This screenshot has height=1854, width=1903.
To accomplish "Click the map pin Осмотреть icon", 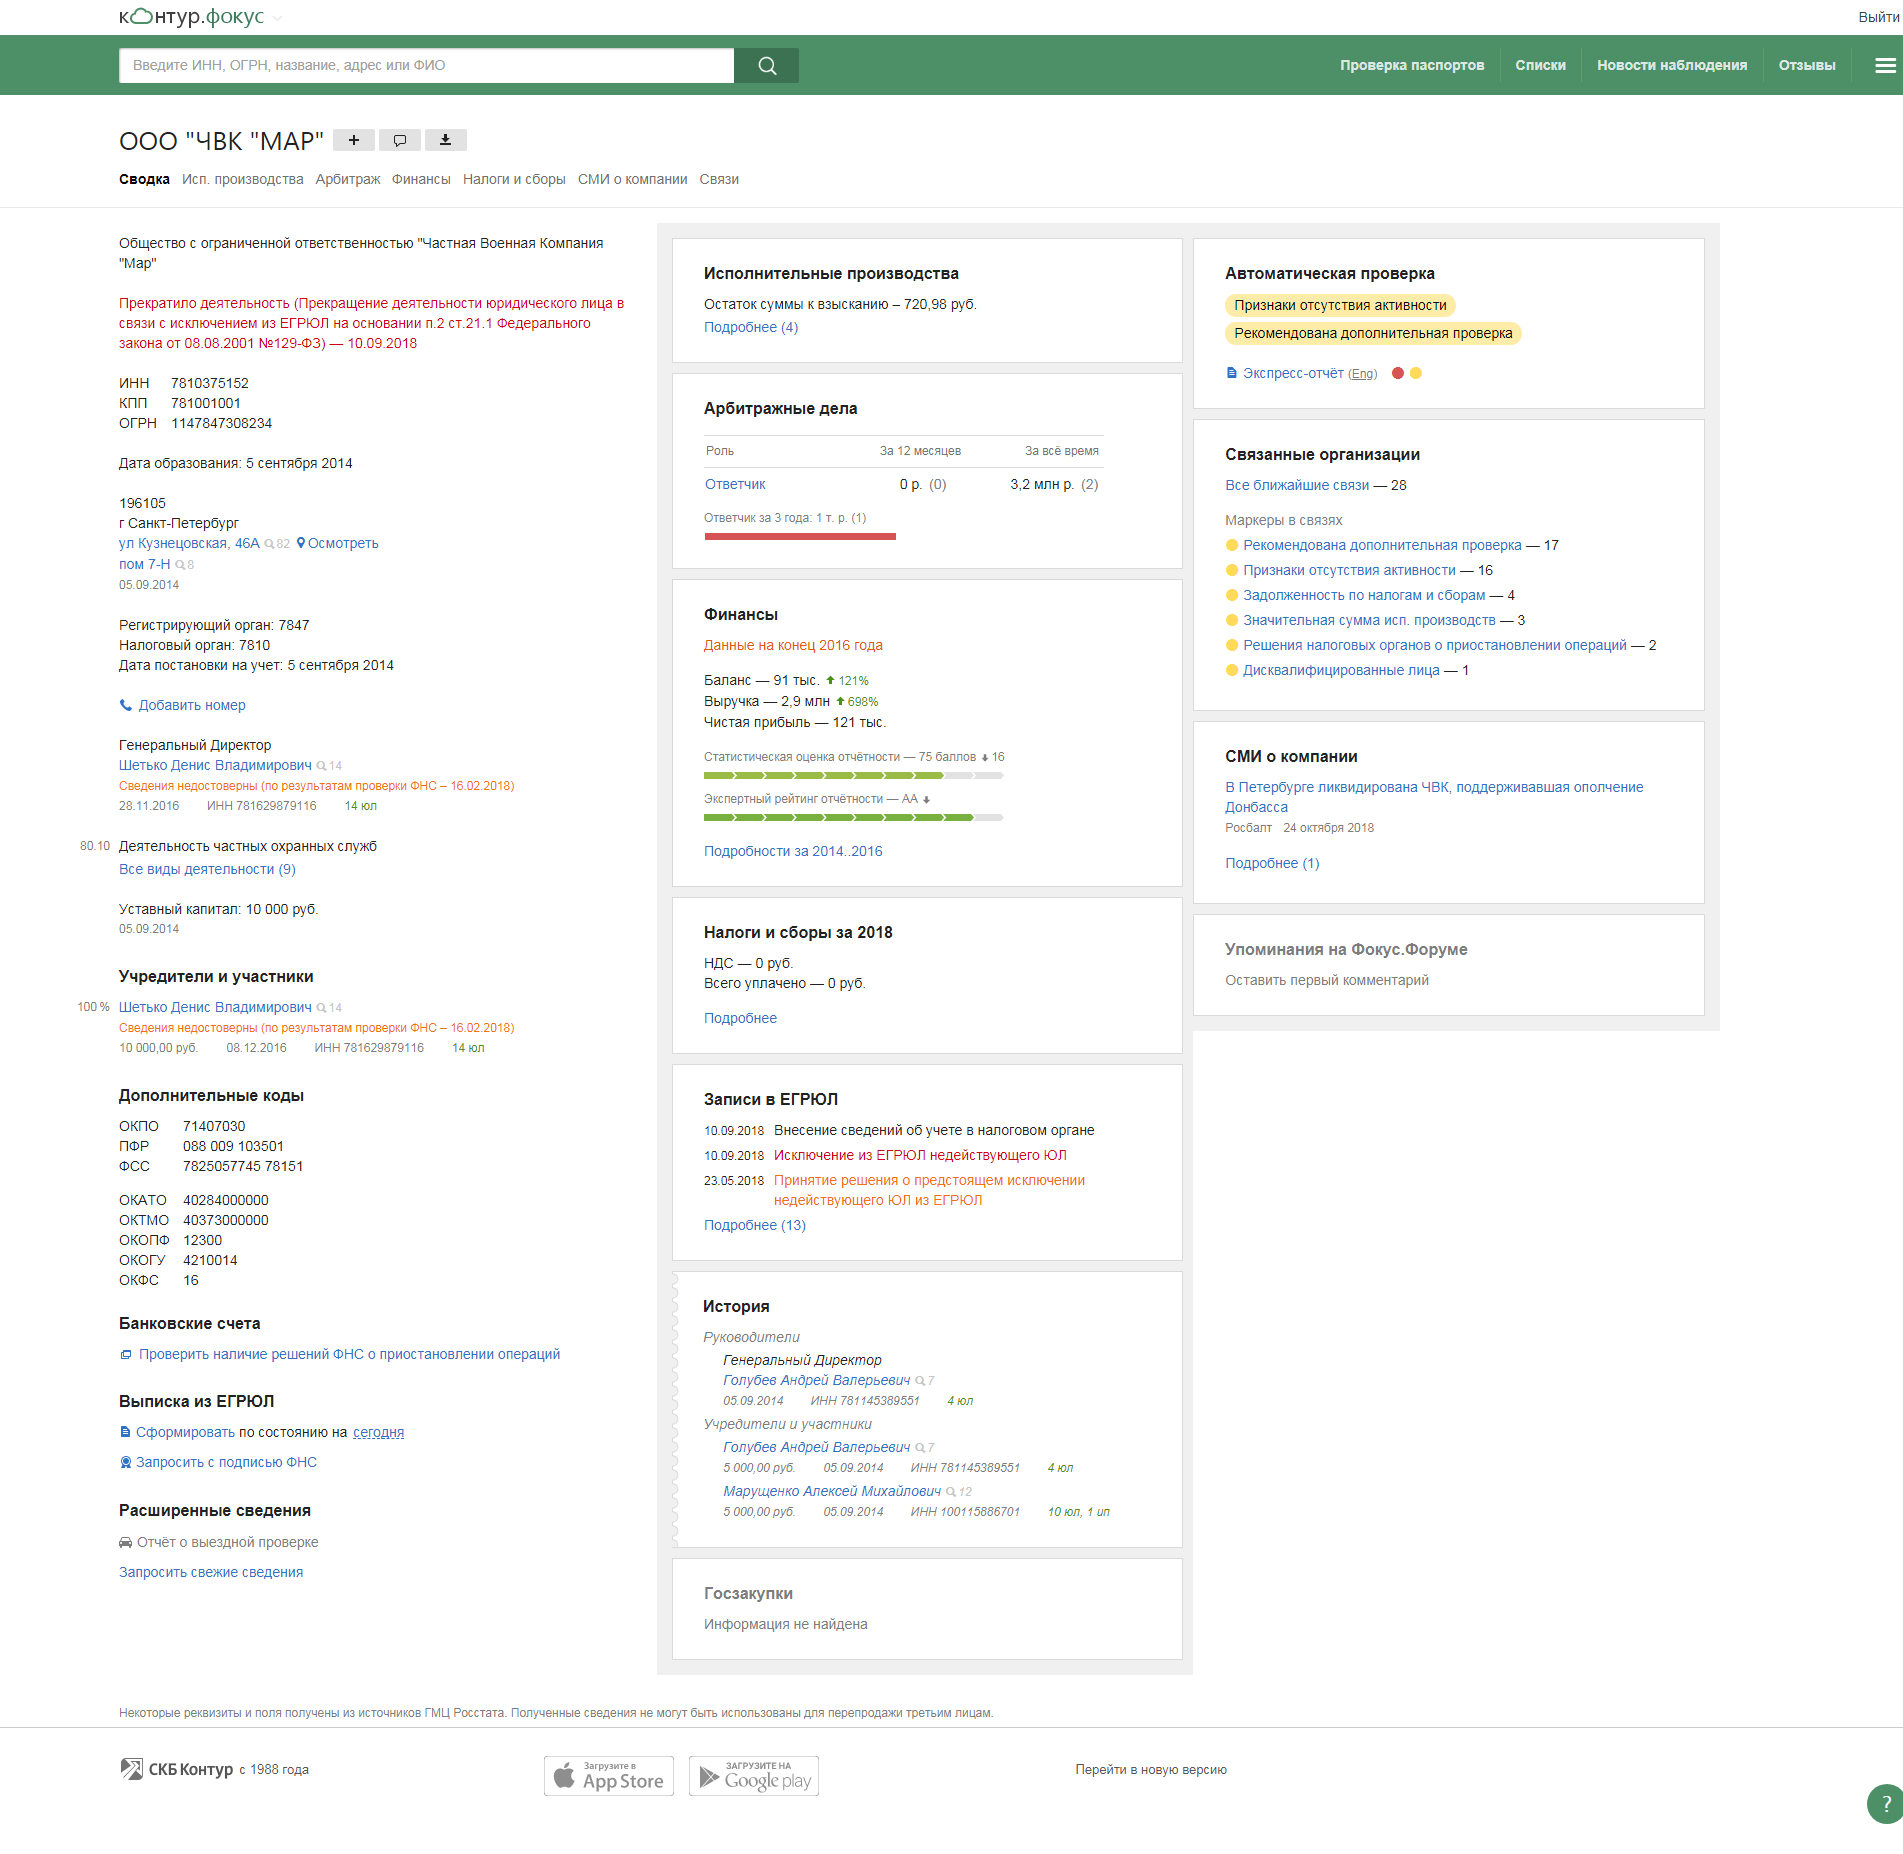I will tap(301, 543).
